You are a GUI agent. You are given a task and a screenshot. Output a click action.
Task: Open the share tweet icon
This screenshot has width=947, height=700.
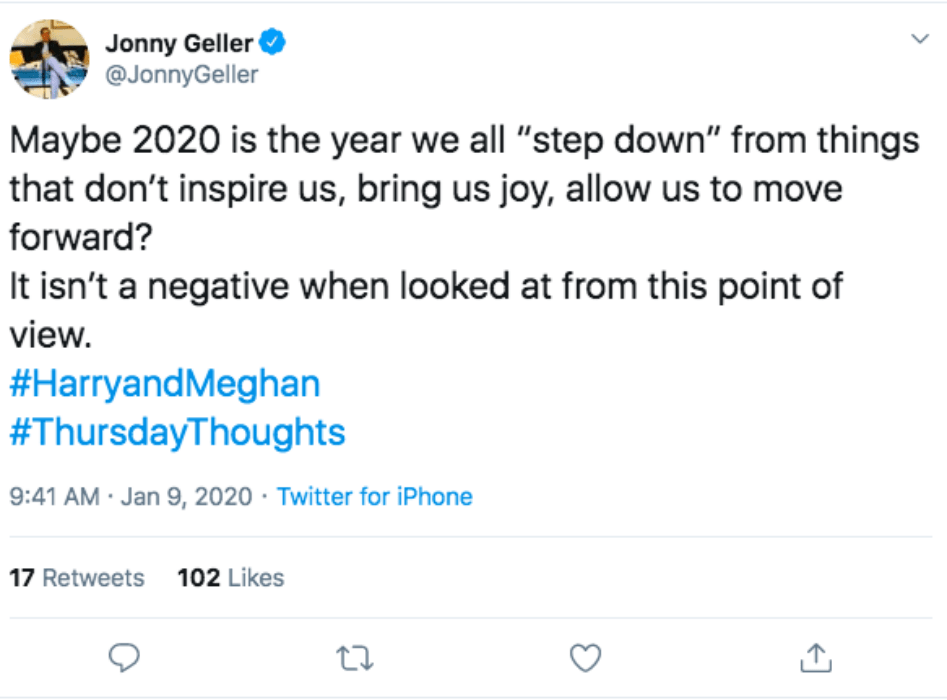[816, 657]
